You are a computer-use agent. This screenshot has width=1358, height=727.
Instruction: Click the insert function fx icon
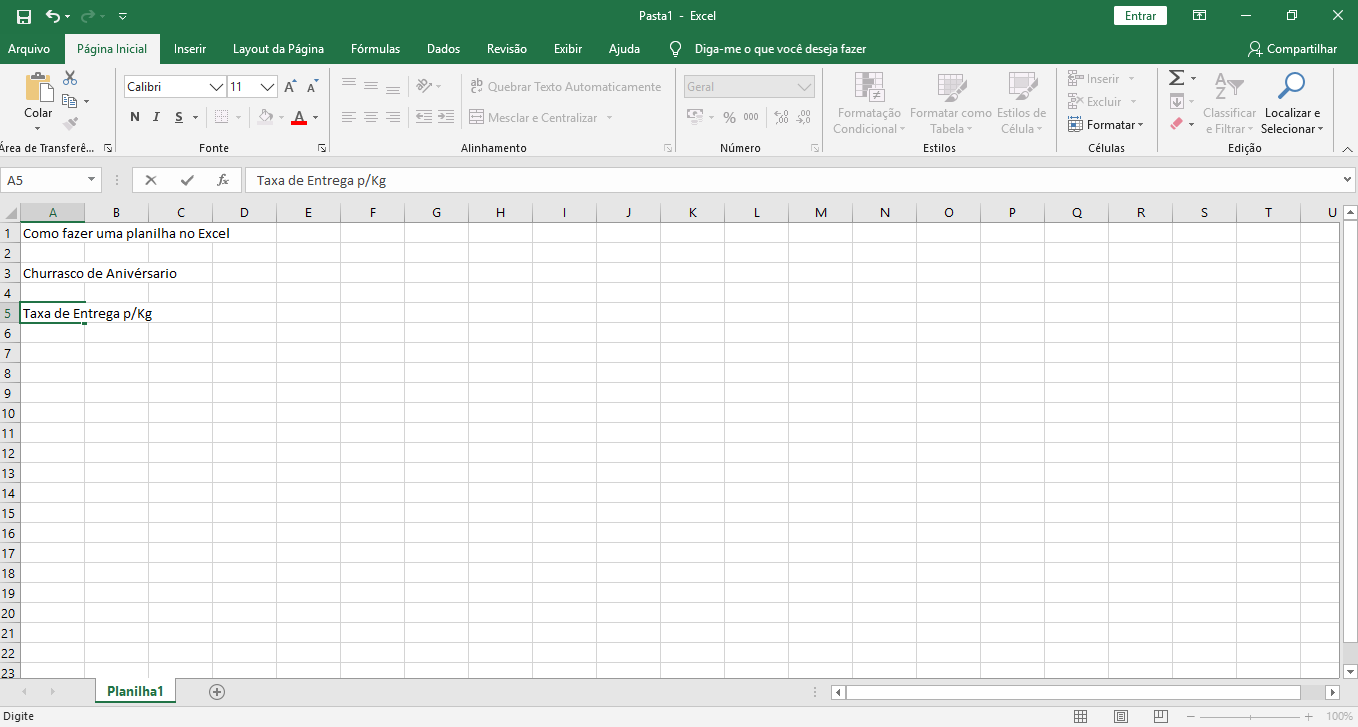pos(223,181)
